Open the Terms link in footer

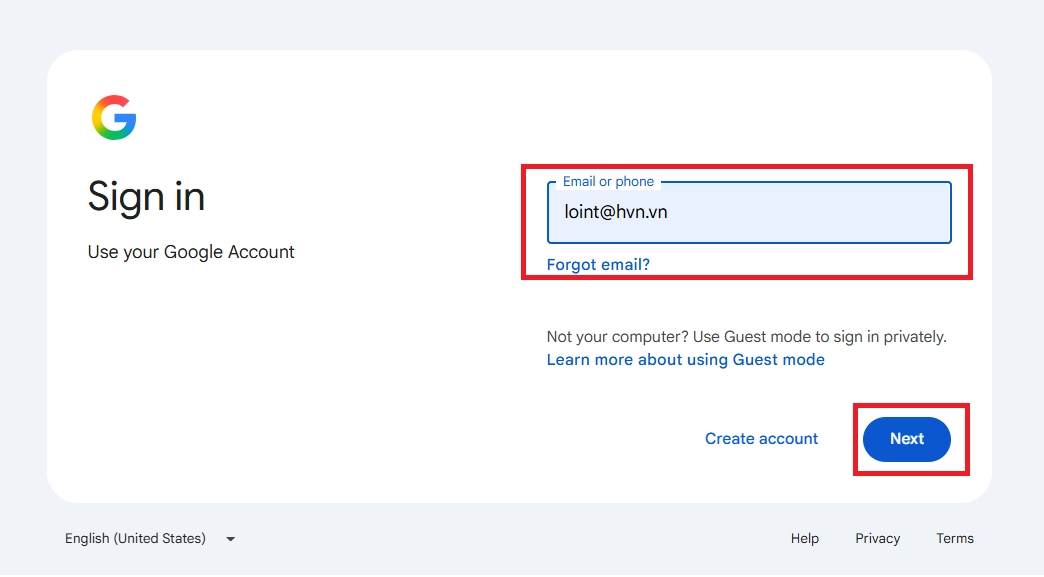(955, 538)
